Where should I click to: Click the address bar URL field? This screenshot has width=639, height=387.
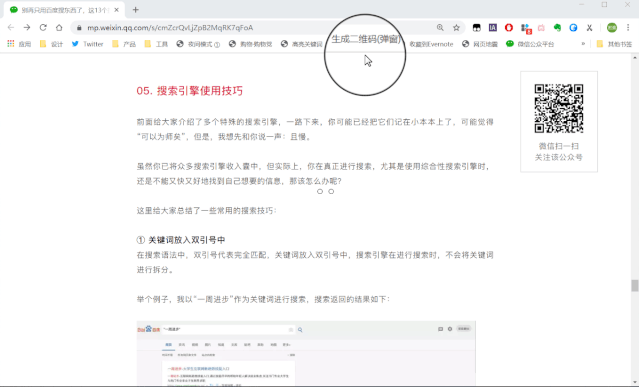click(x=257, y=28)
